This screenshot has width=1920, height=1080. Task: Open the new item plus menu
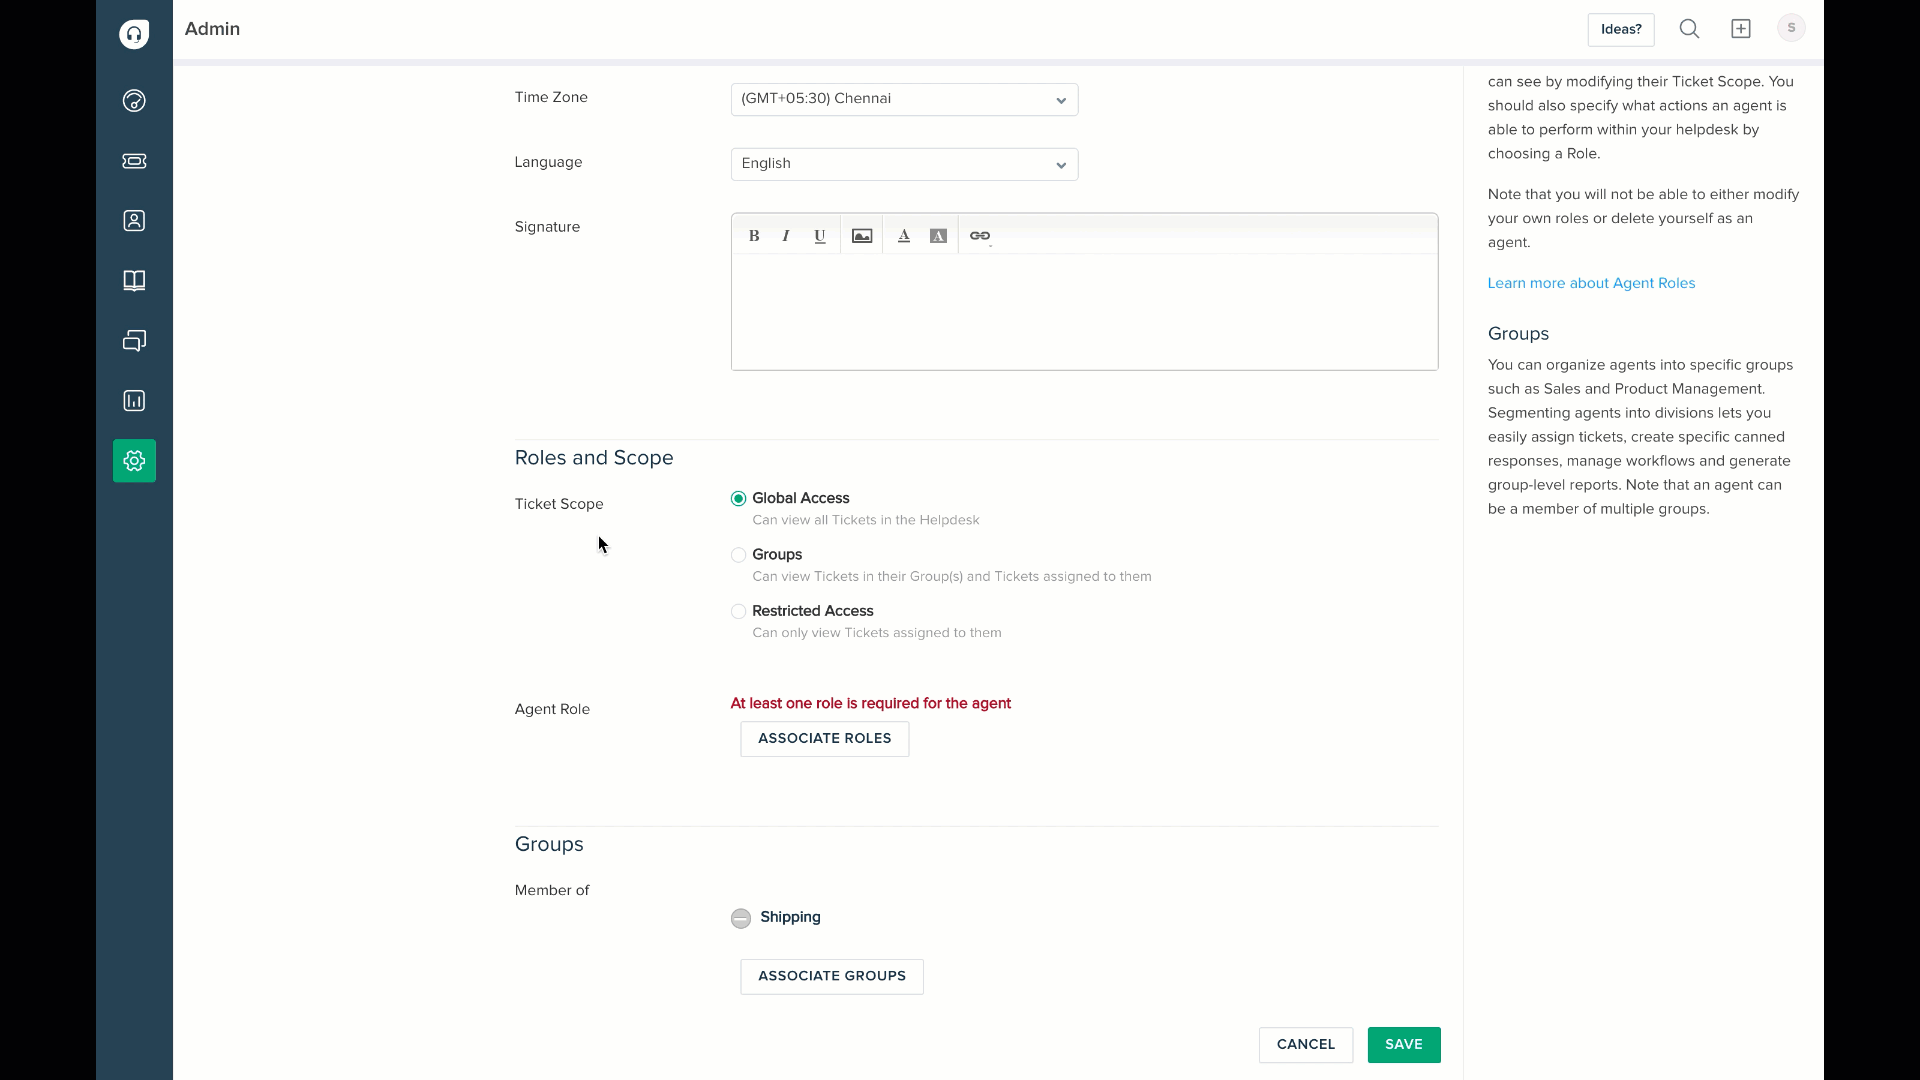tap(1741, 29)
